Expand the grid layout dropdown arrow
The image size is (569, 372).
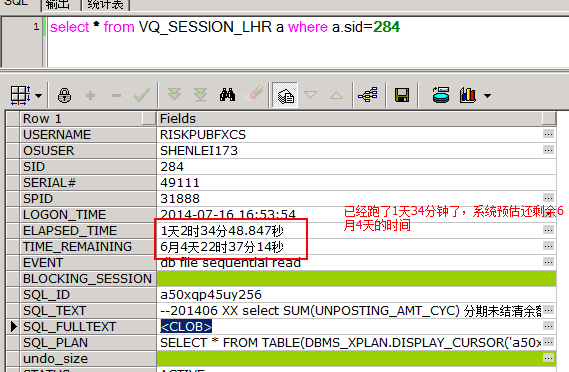(x=38, y=96)
